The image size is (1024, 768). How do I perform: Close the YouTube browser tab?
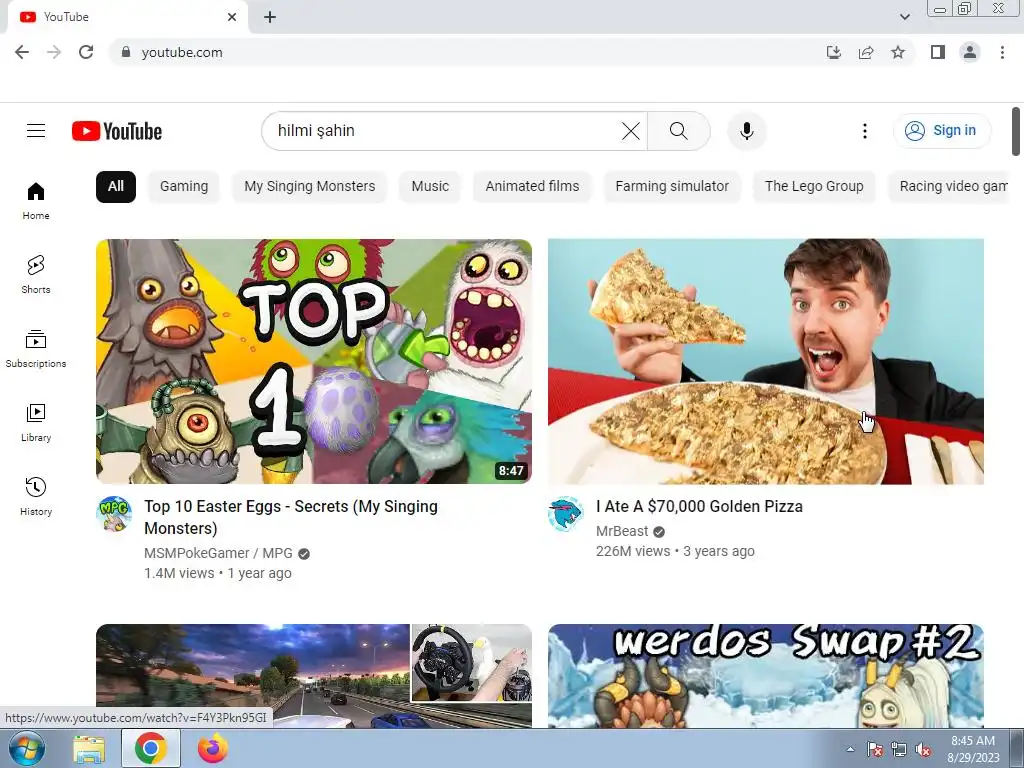pos(232,17)
